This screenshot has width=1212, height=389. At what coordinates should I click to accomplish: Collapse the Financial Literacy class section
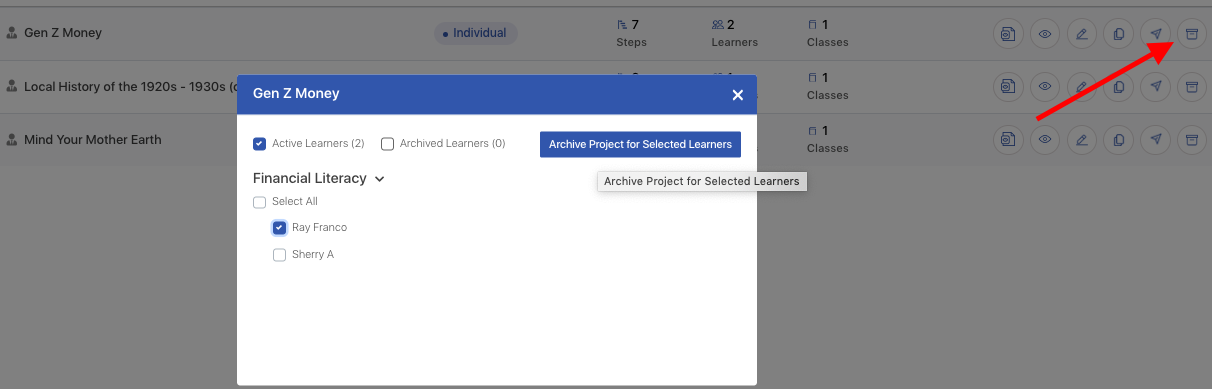click(379, 179)
